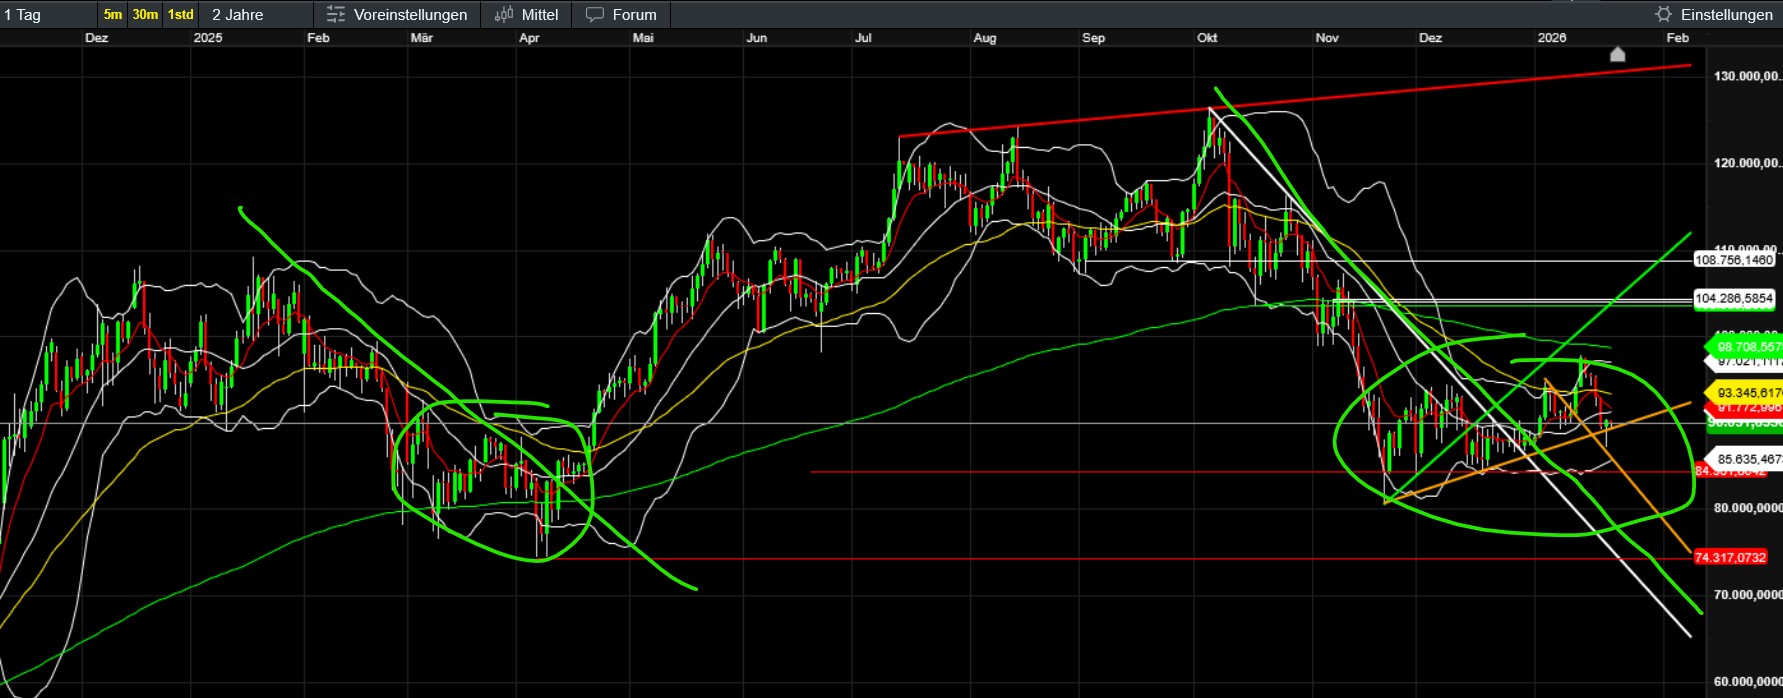The height and width of the screenshot is (698, 1783).
Task: Click the Einstellungen gear icon
Action: (1663, 14)
